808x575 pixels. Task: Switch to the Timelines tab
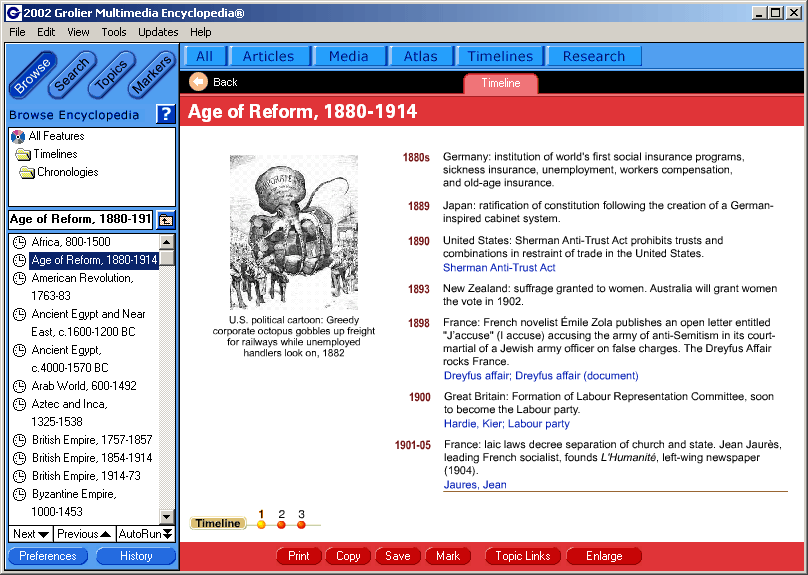[500, 56]
